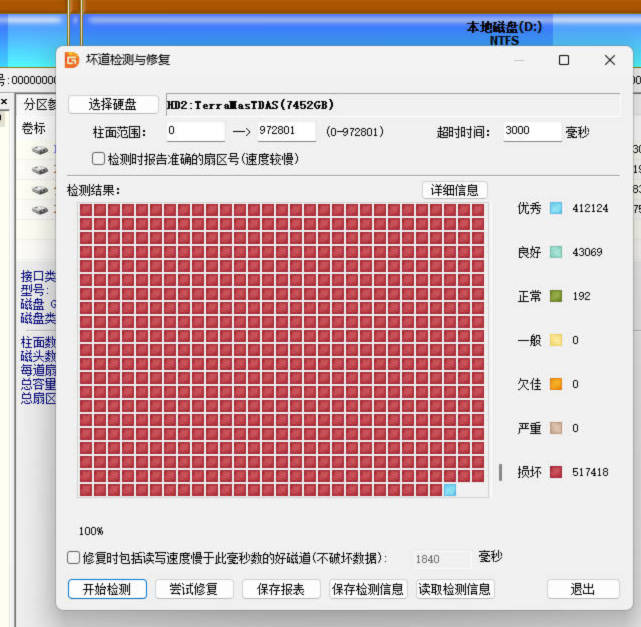Click the fourth disk icon in the background volume list

coord(40,210)
